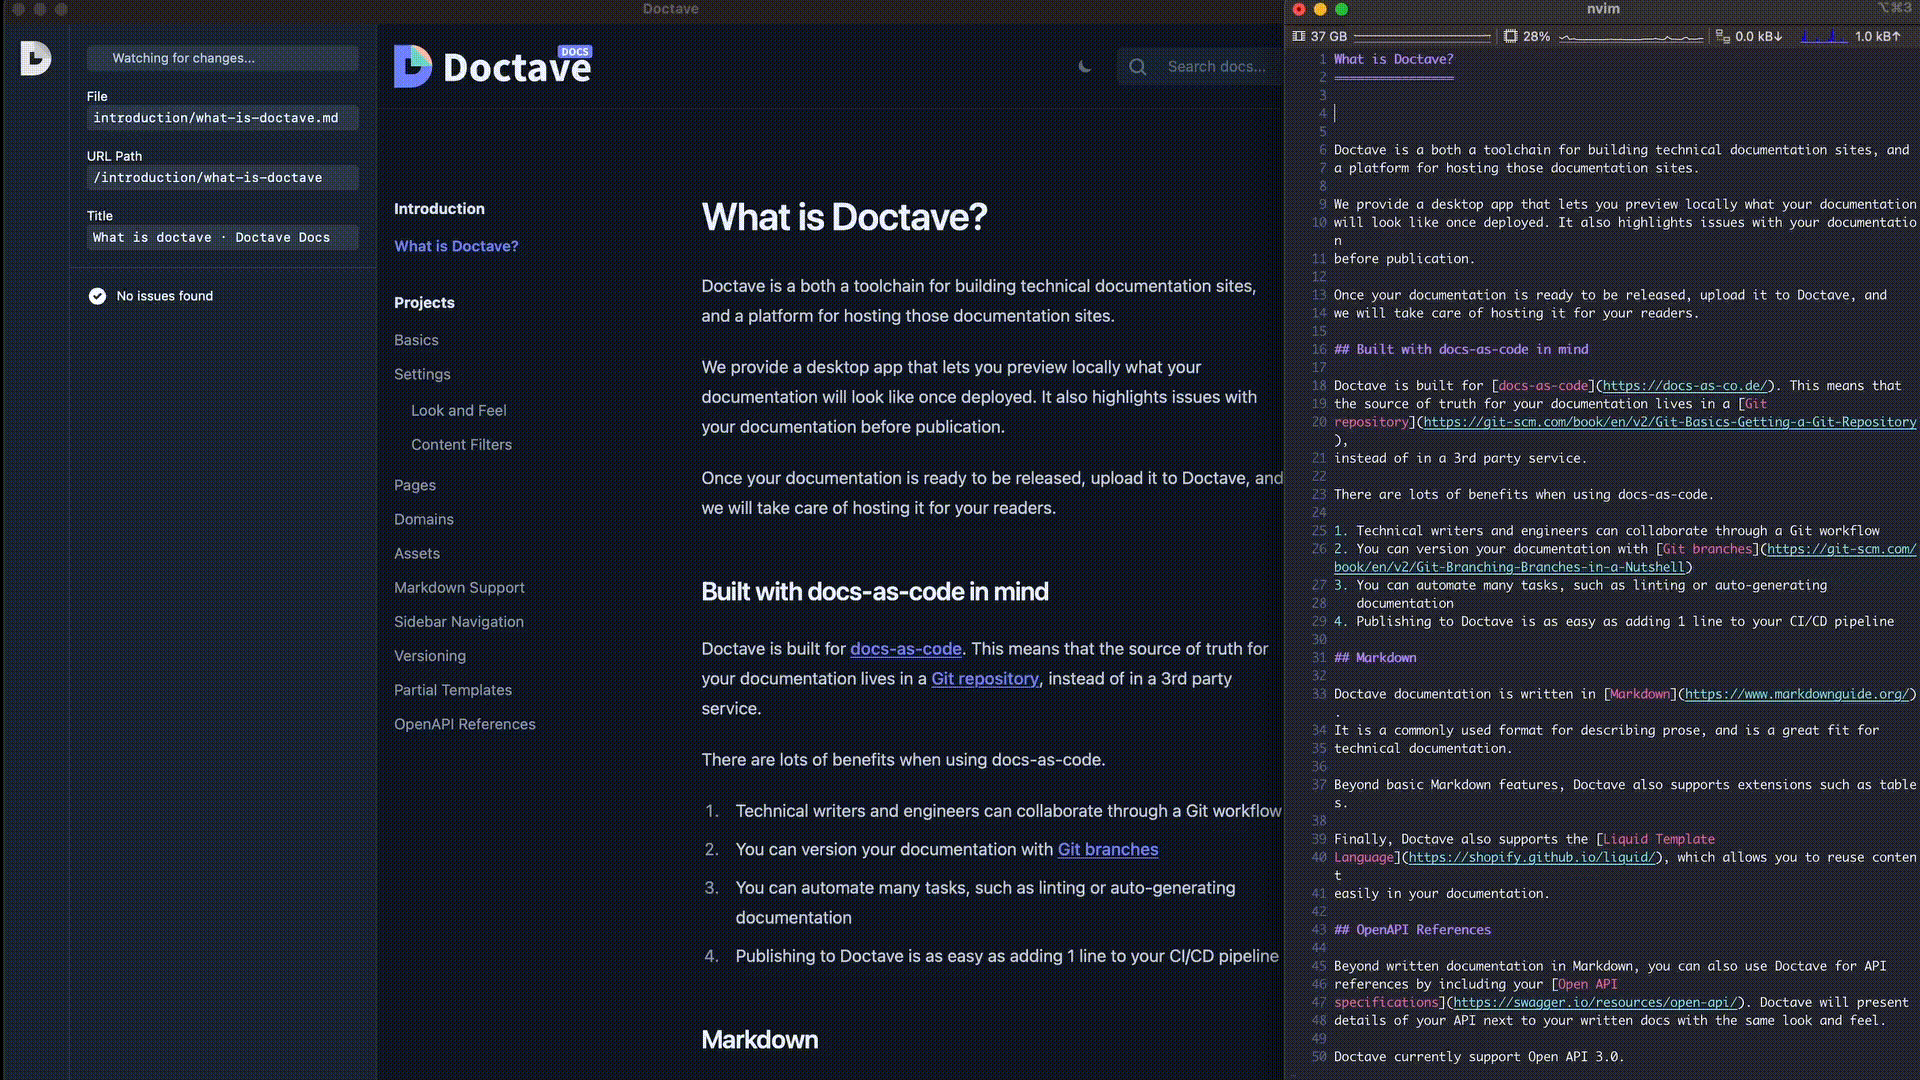Select the OpenAPI References navigation entry
This screenshot has height=1080, width=1920.
(464, 724)
